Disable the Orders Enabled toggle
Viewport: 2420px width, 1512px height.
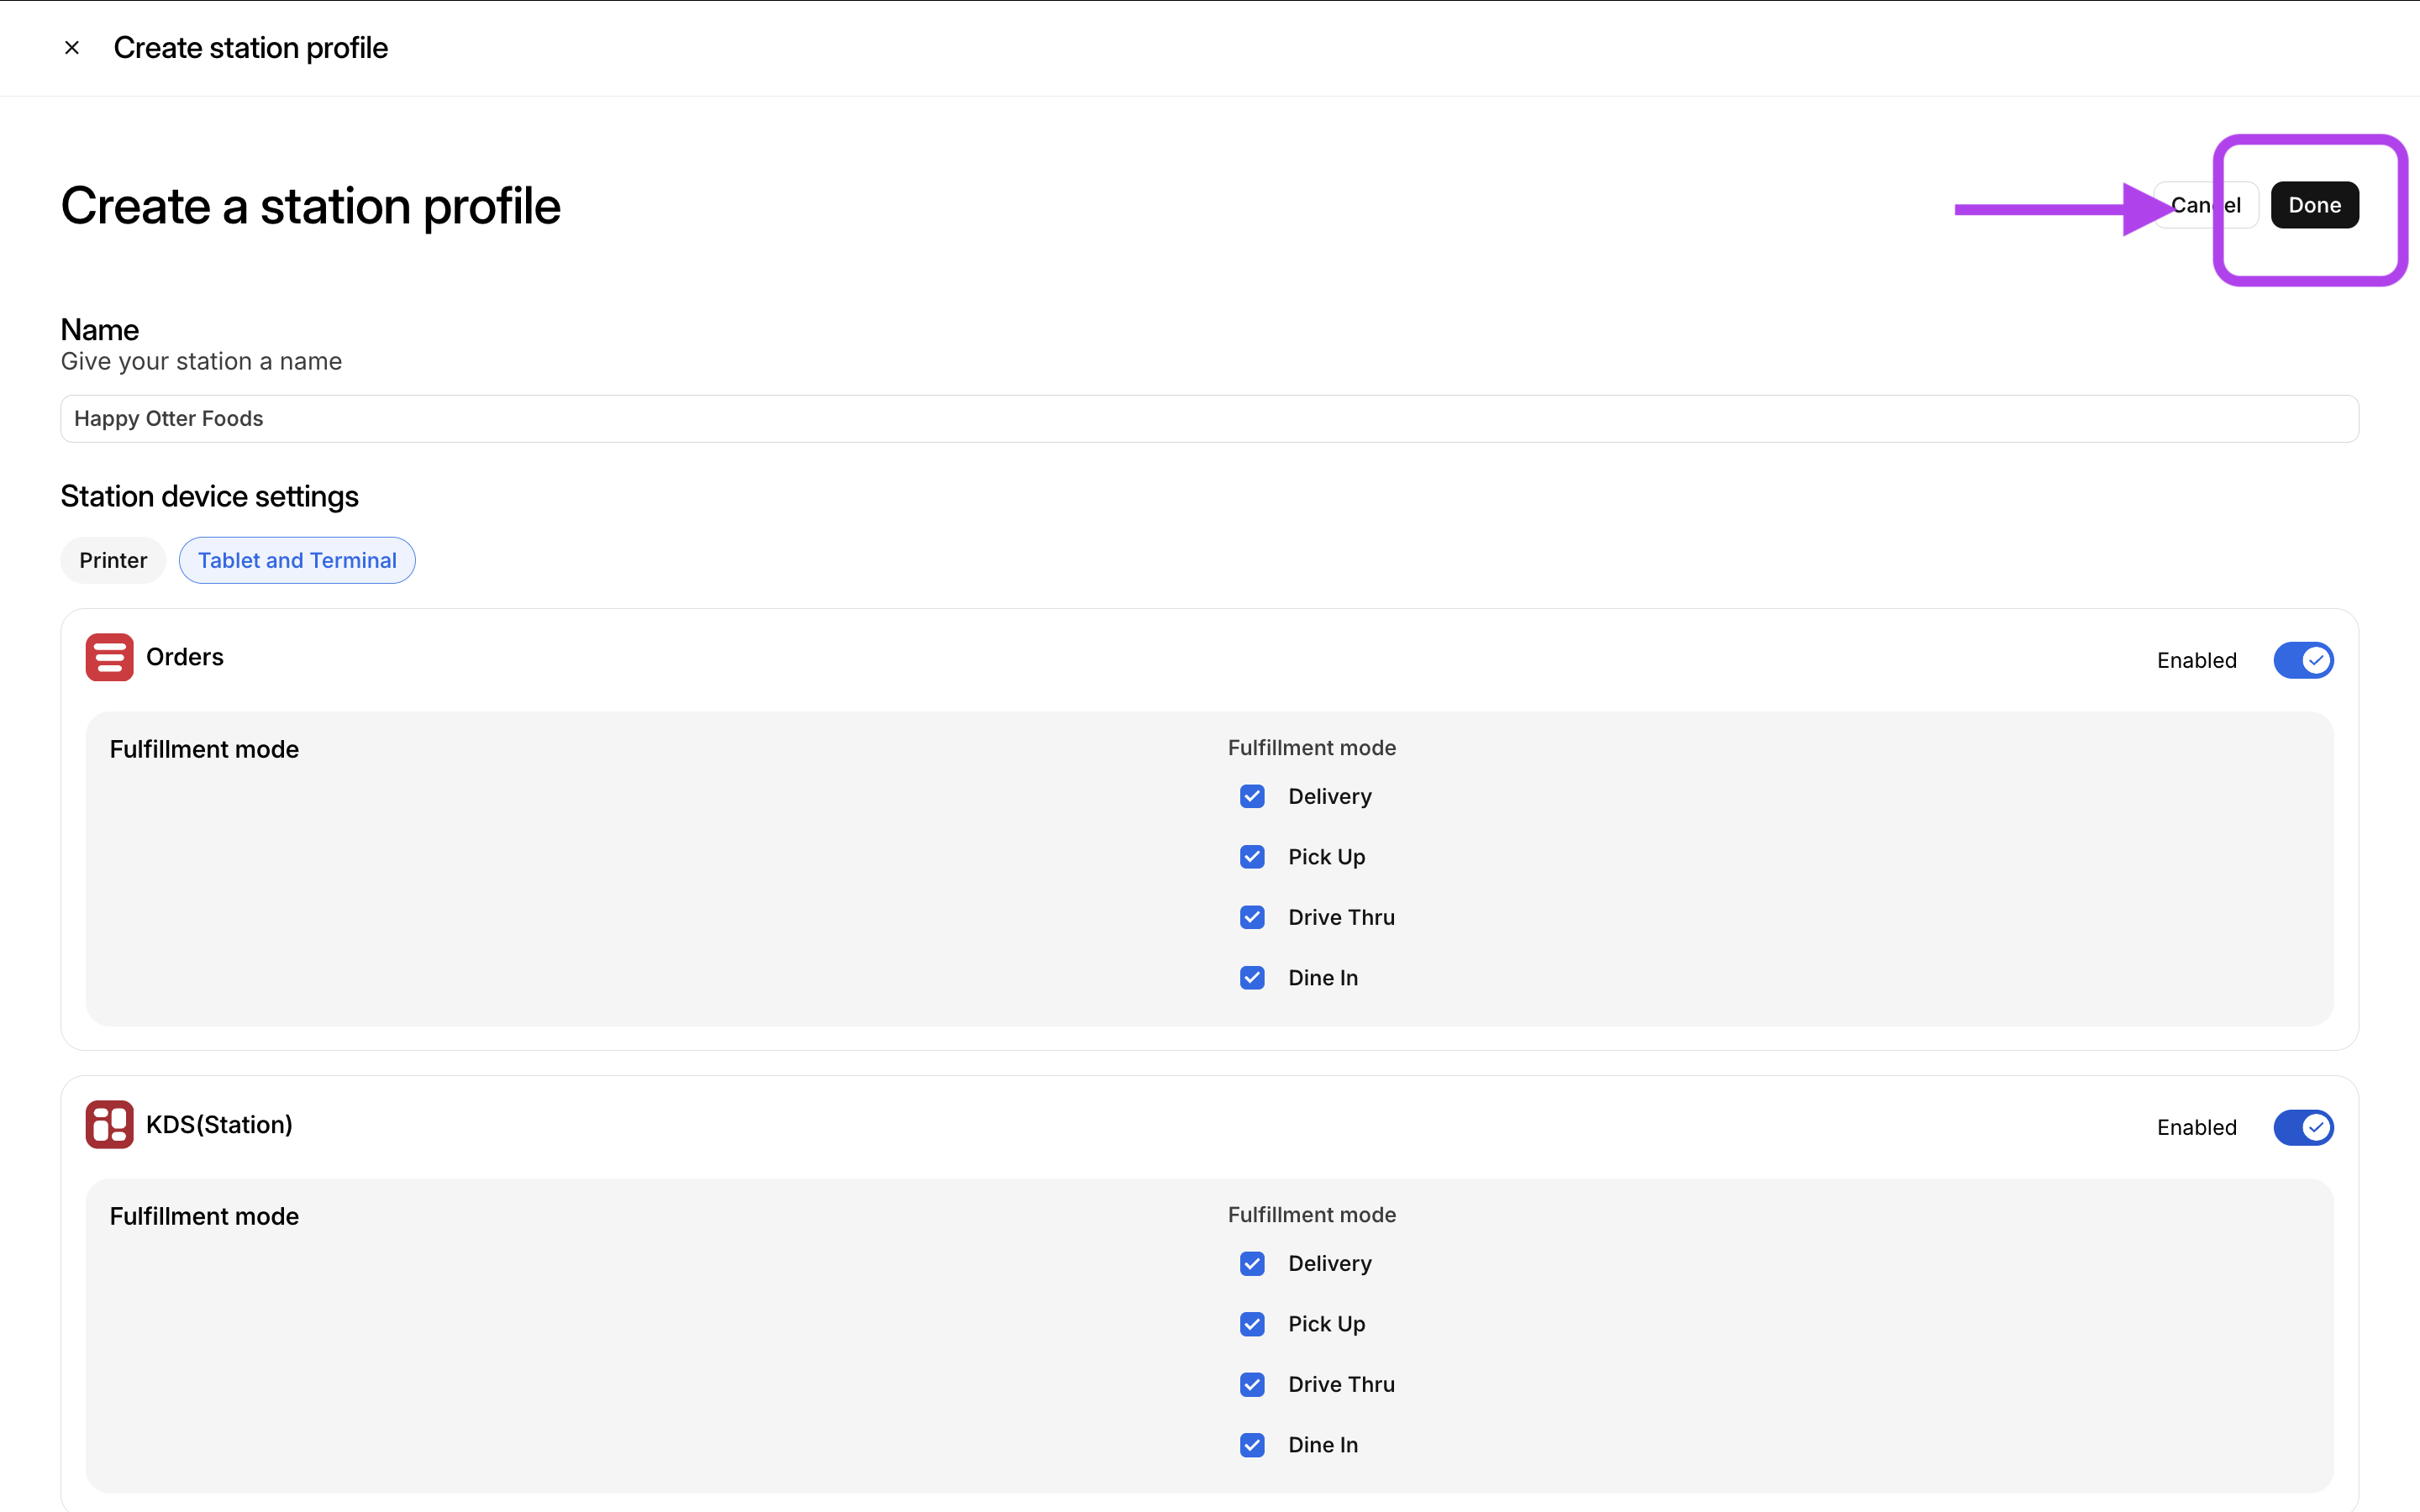click(x=2302, y=660)
